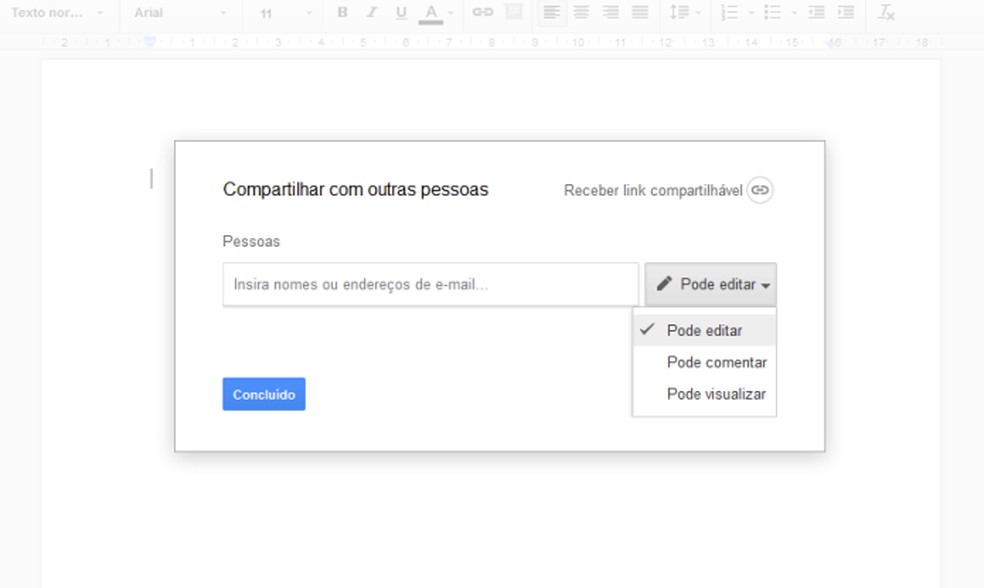Click the Concluido button
This screenshot has height=588, width=984.
tap(263, 394)
